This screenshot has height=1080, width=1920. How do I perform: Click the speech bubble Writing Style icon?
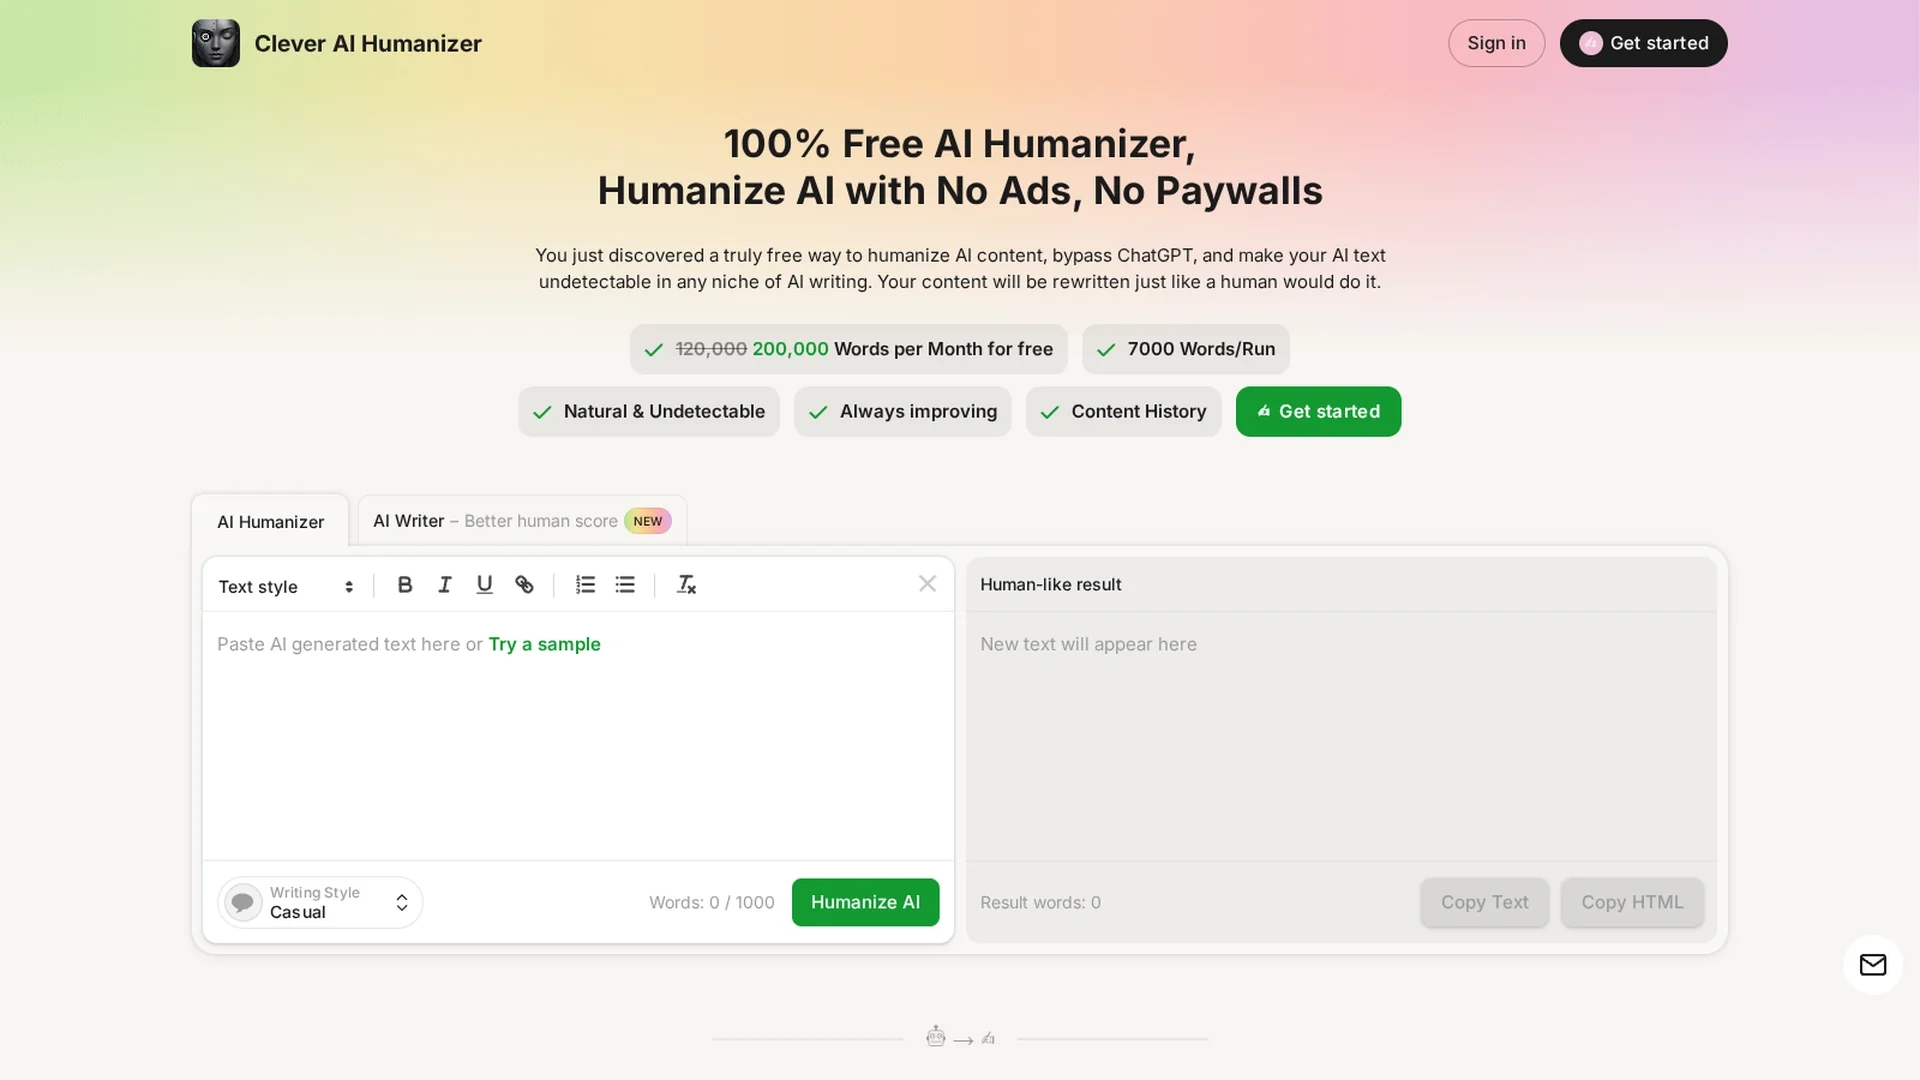point(242,902)
